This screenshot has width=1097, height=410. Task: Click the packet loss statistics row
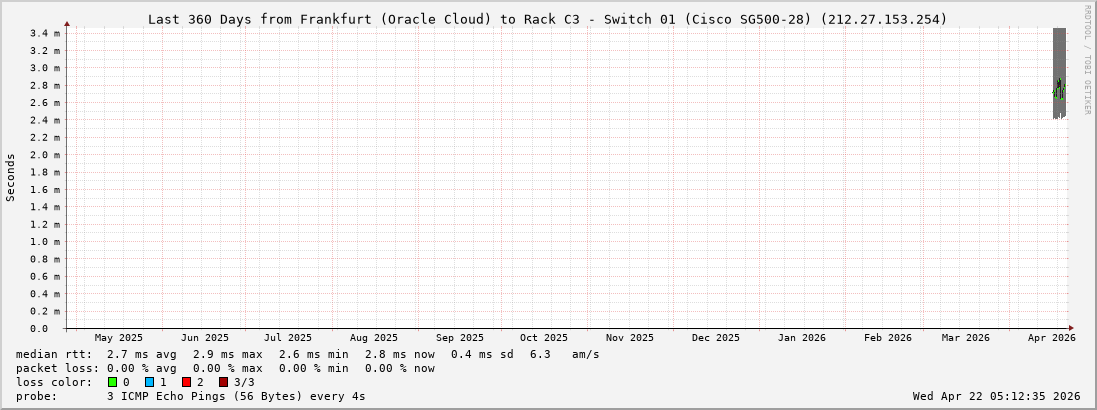tap(225, 368)
